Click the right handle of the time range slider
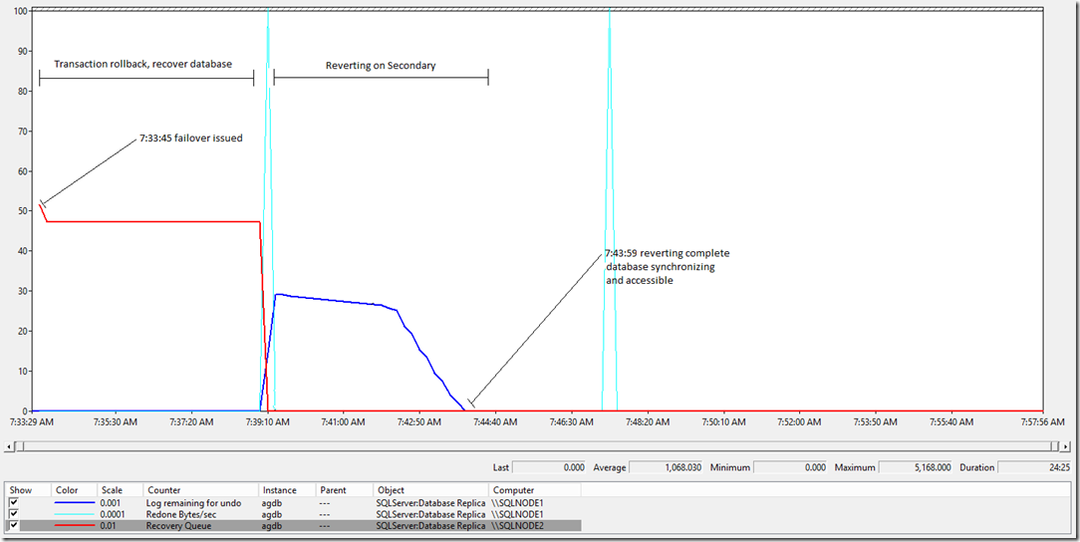 click(1056, 447)
